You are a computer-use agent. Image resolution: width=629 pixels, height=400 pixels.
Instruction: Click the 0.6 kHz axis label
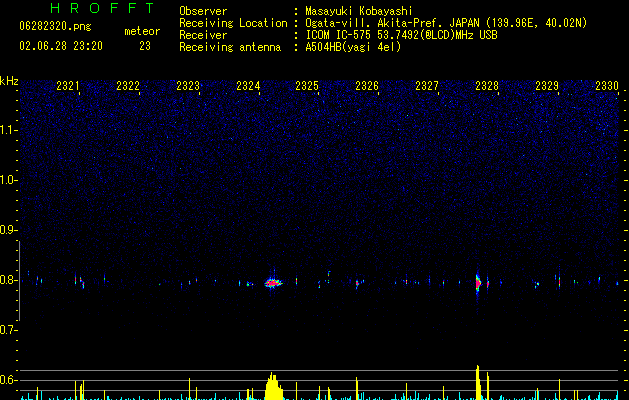point(8,380)
